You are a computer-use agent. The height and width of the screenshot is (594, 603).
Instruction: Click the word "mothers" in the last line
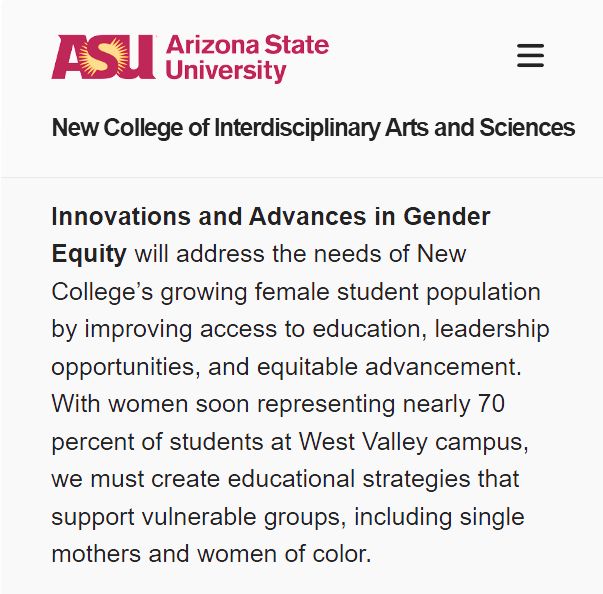(97, 554)
